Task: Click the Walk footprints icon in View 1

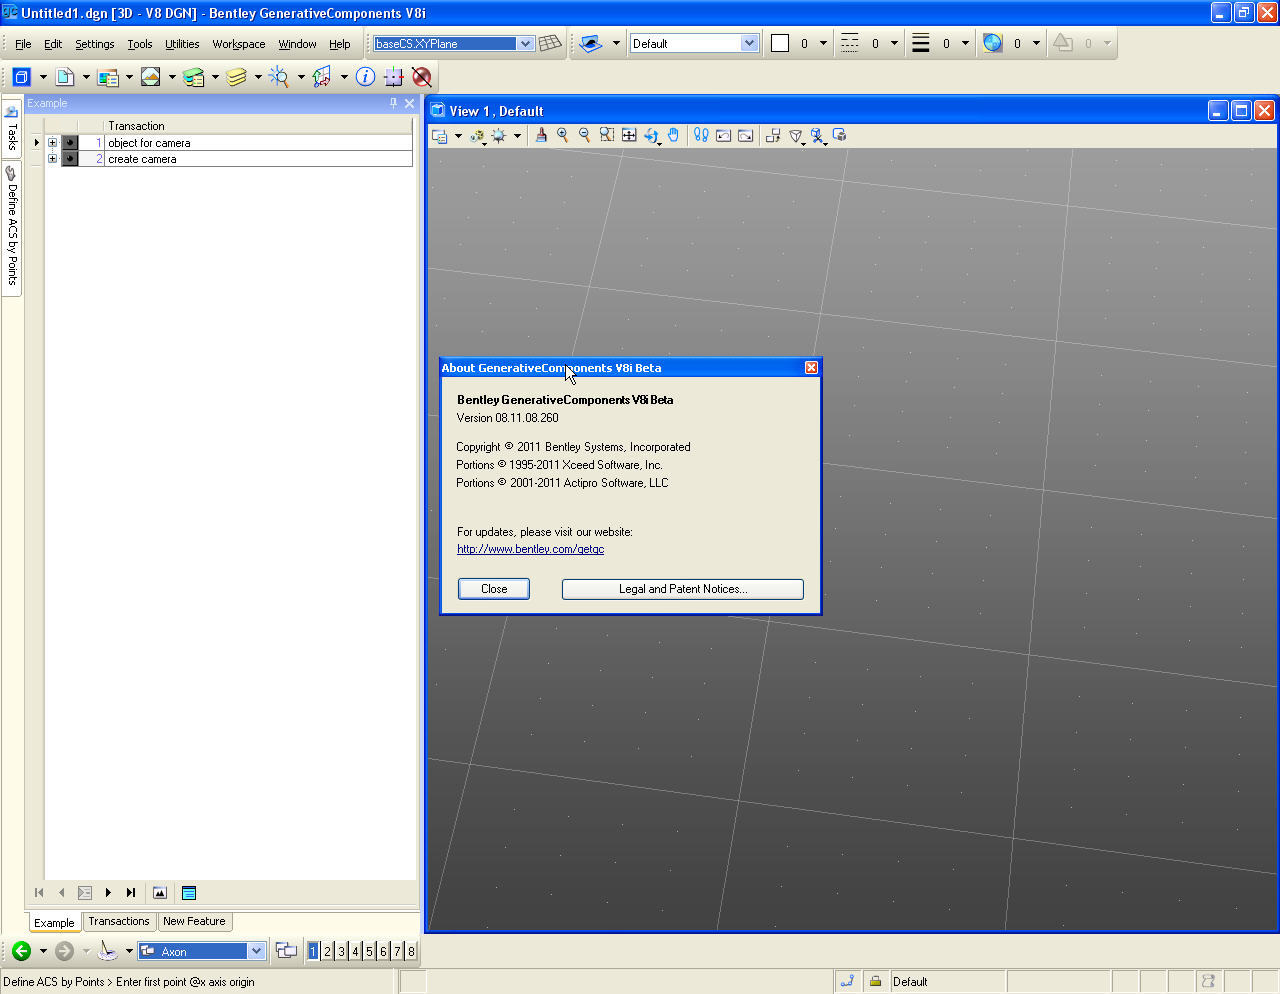Action: [x=701, y=135]
